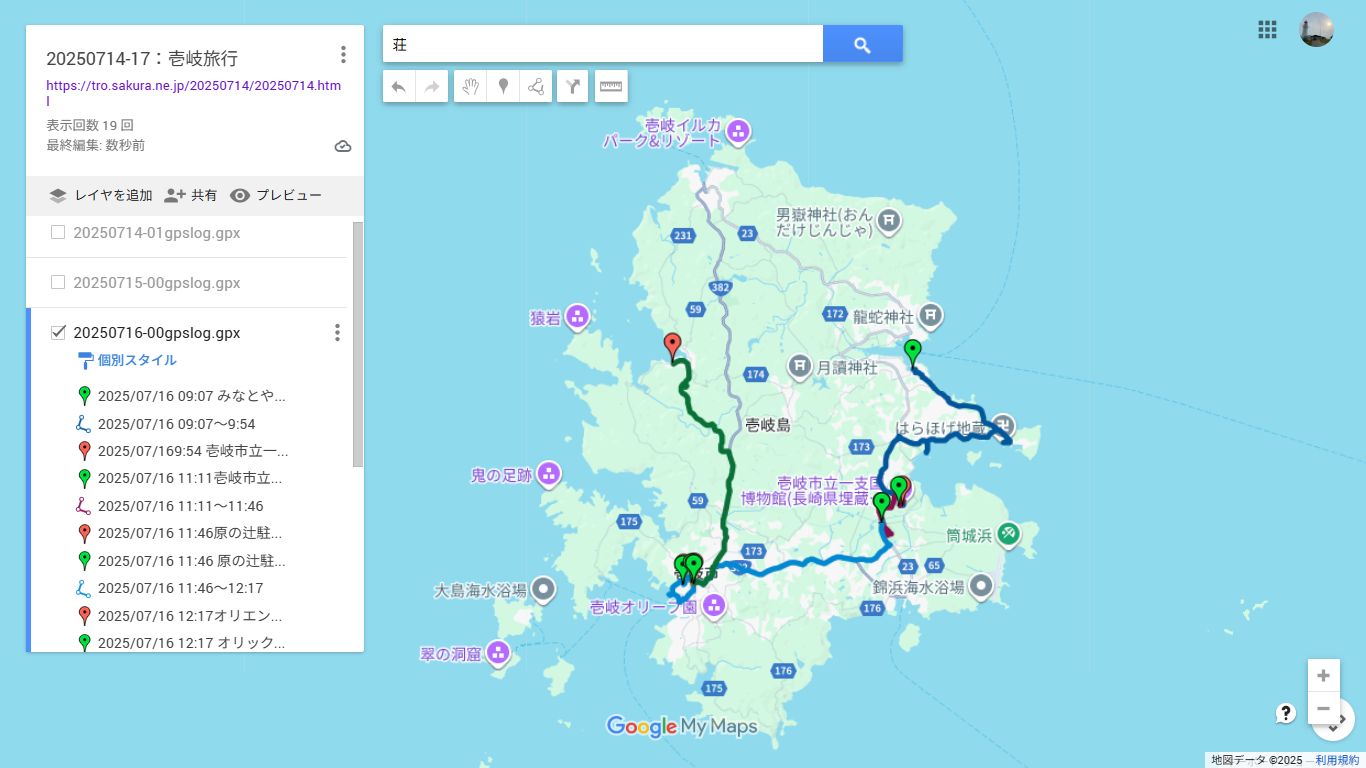Open 20250716-00gpslog.gpx layer options menu
This screenshot has width=1366, height=768.
click(x=337, y=333)
